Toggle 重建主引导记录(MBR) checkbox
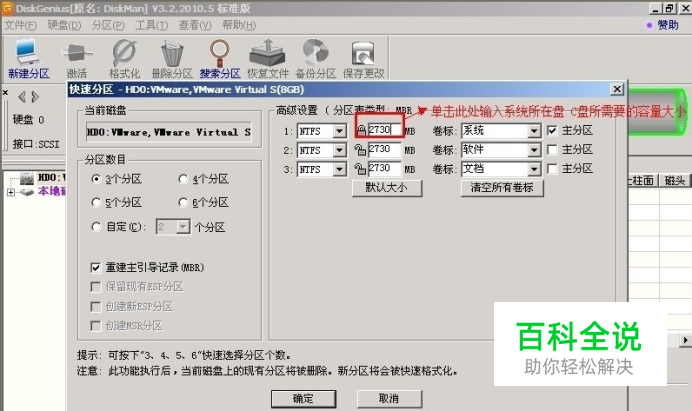 pyautogui.click(x=95, y=268)
